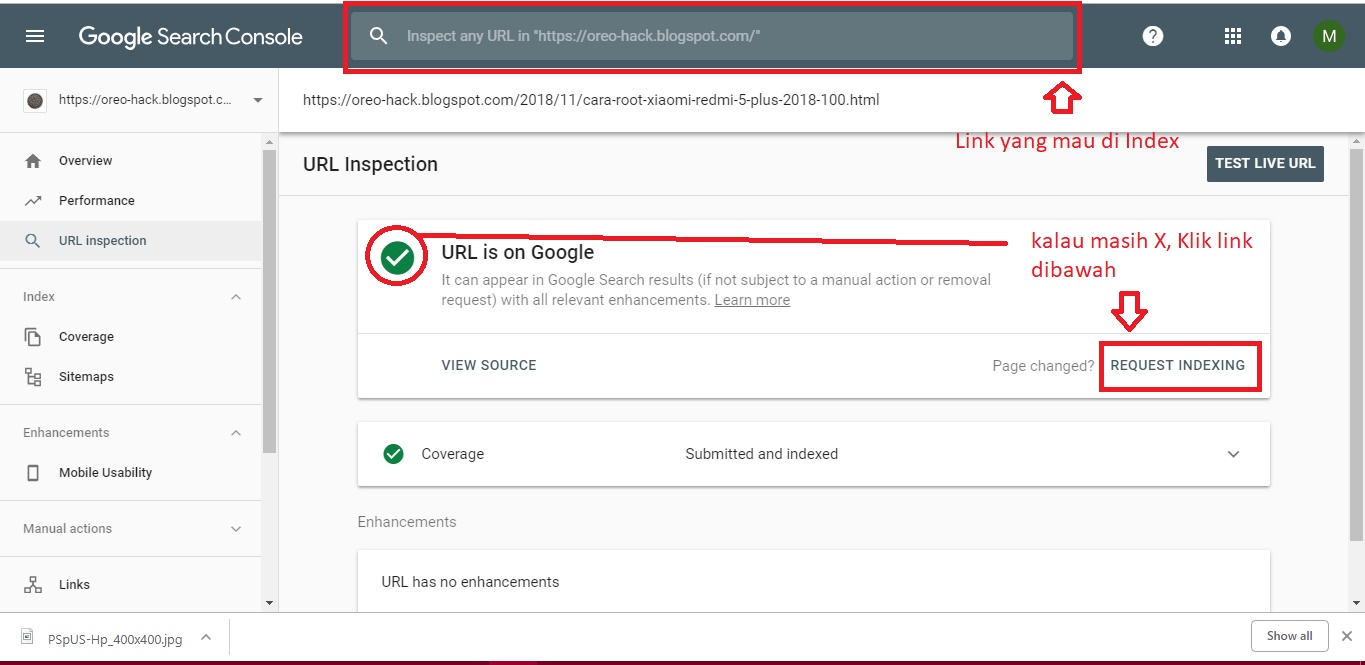Click the Coverage pages icon

click(33, 337)
